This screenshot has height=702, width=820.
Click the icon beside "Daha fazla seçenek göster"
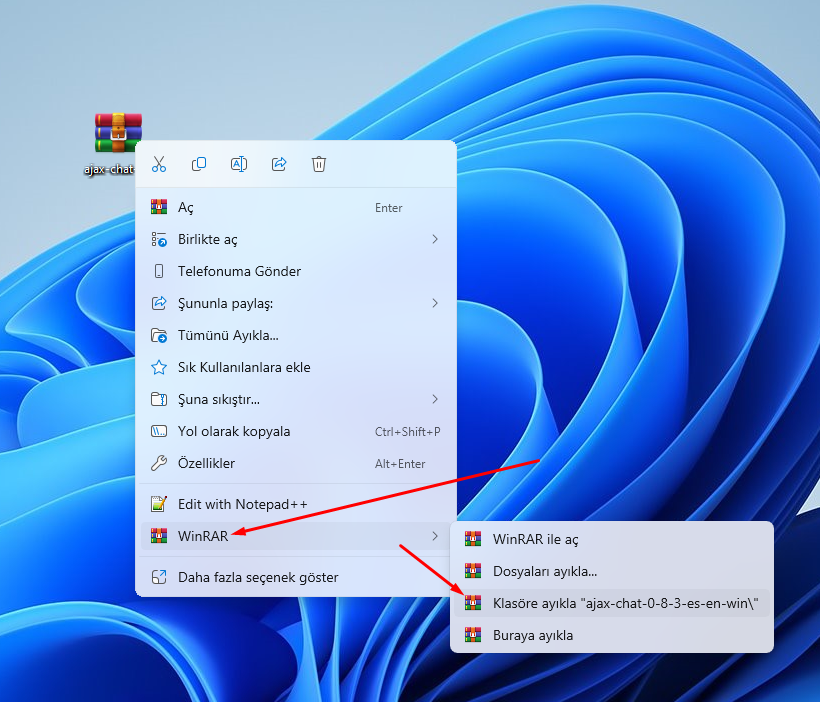coord(159,577)
